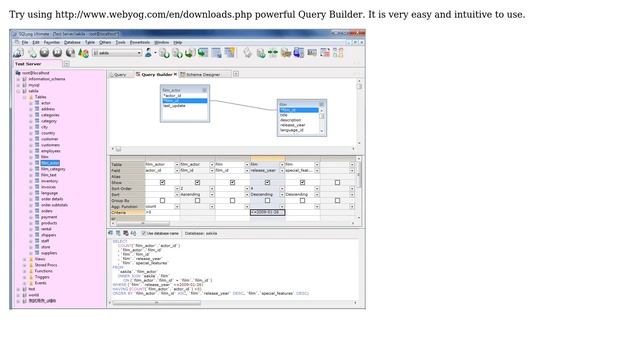This screenshot has width=640, height=360.
Task: Click the green sync arrows toolbar icon
Action: coord(273,53)
